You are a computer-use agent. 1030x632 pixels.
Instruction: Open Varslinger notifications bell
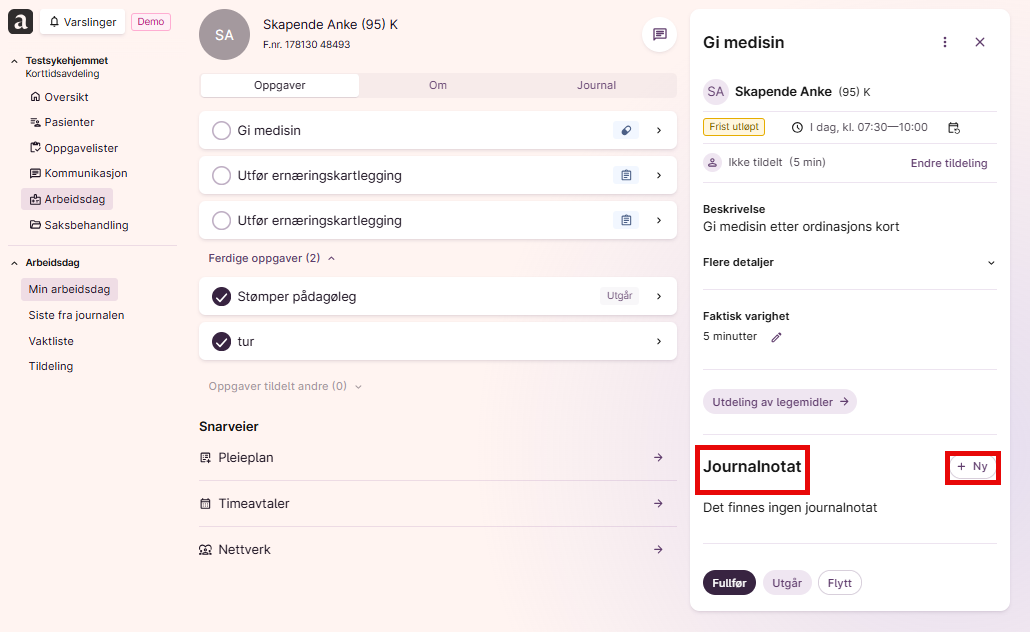[x=82, y=22]
